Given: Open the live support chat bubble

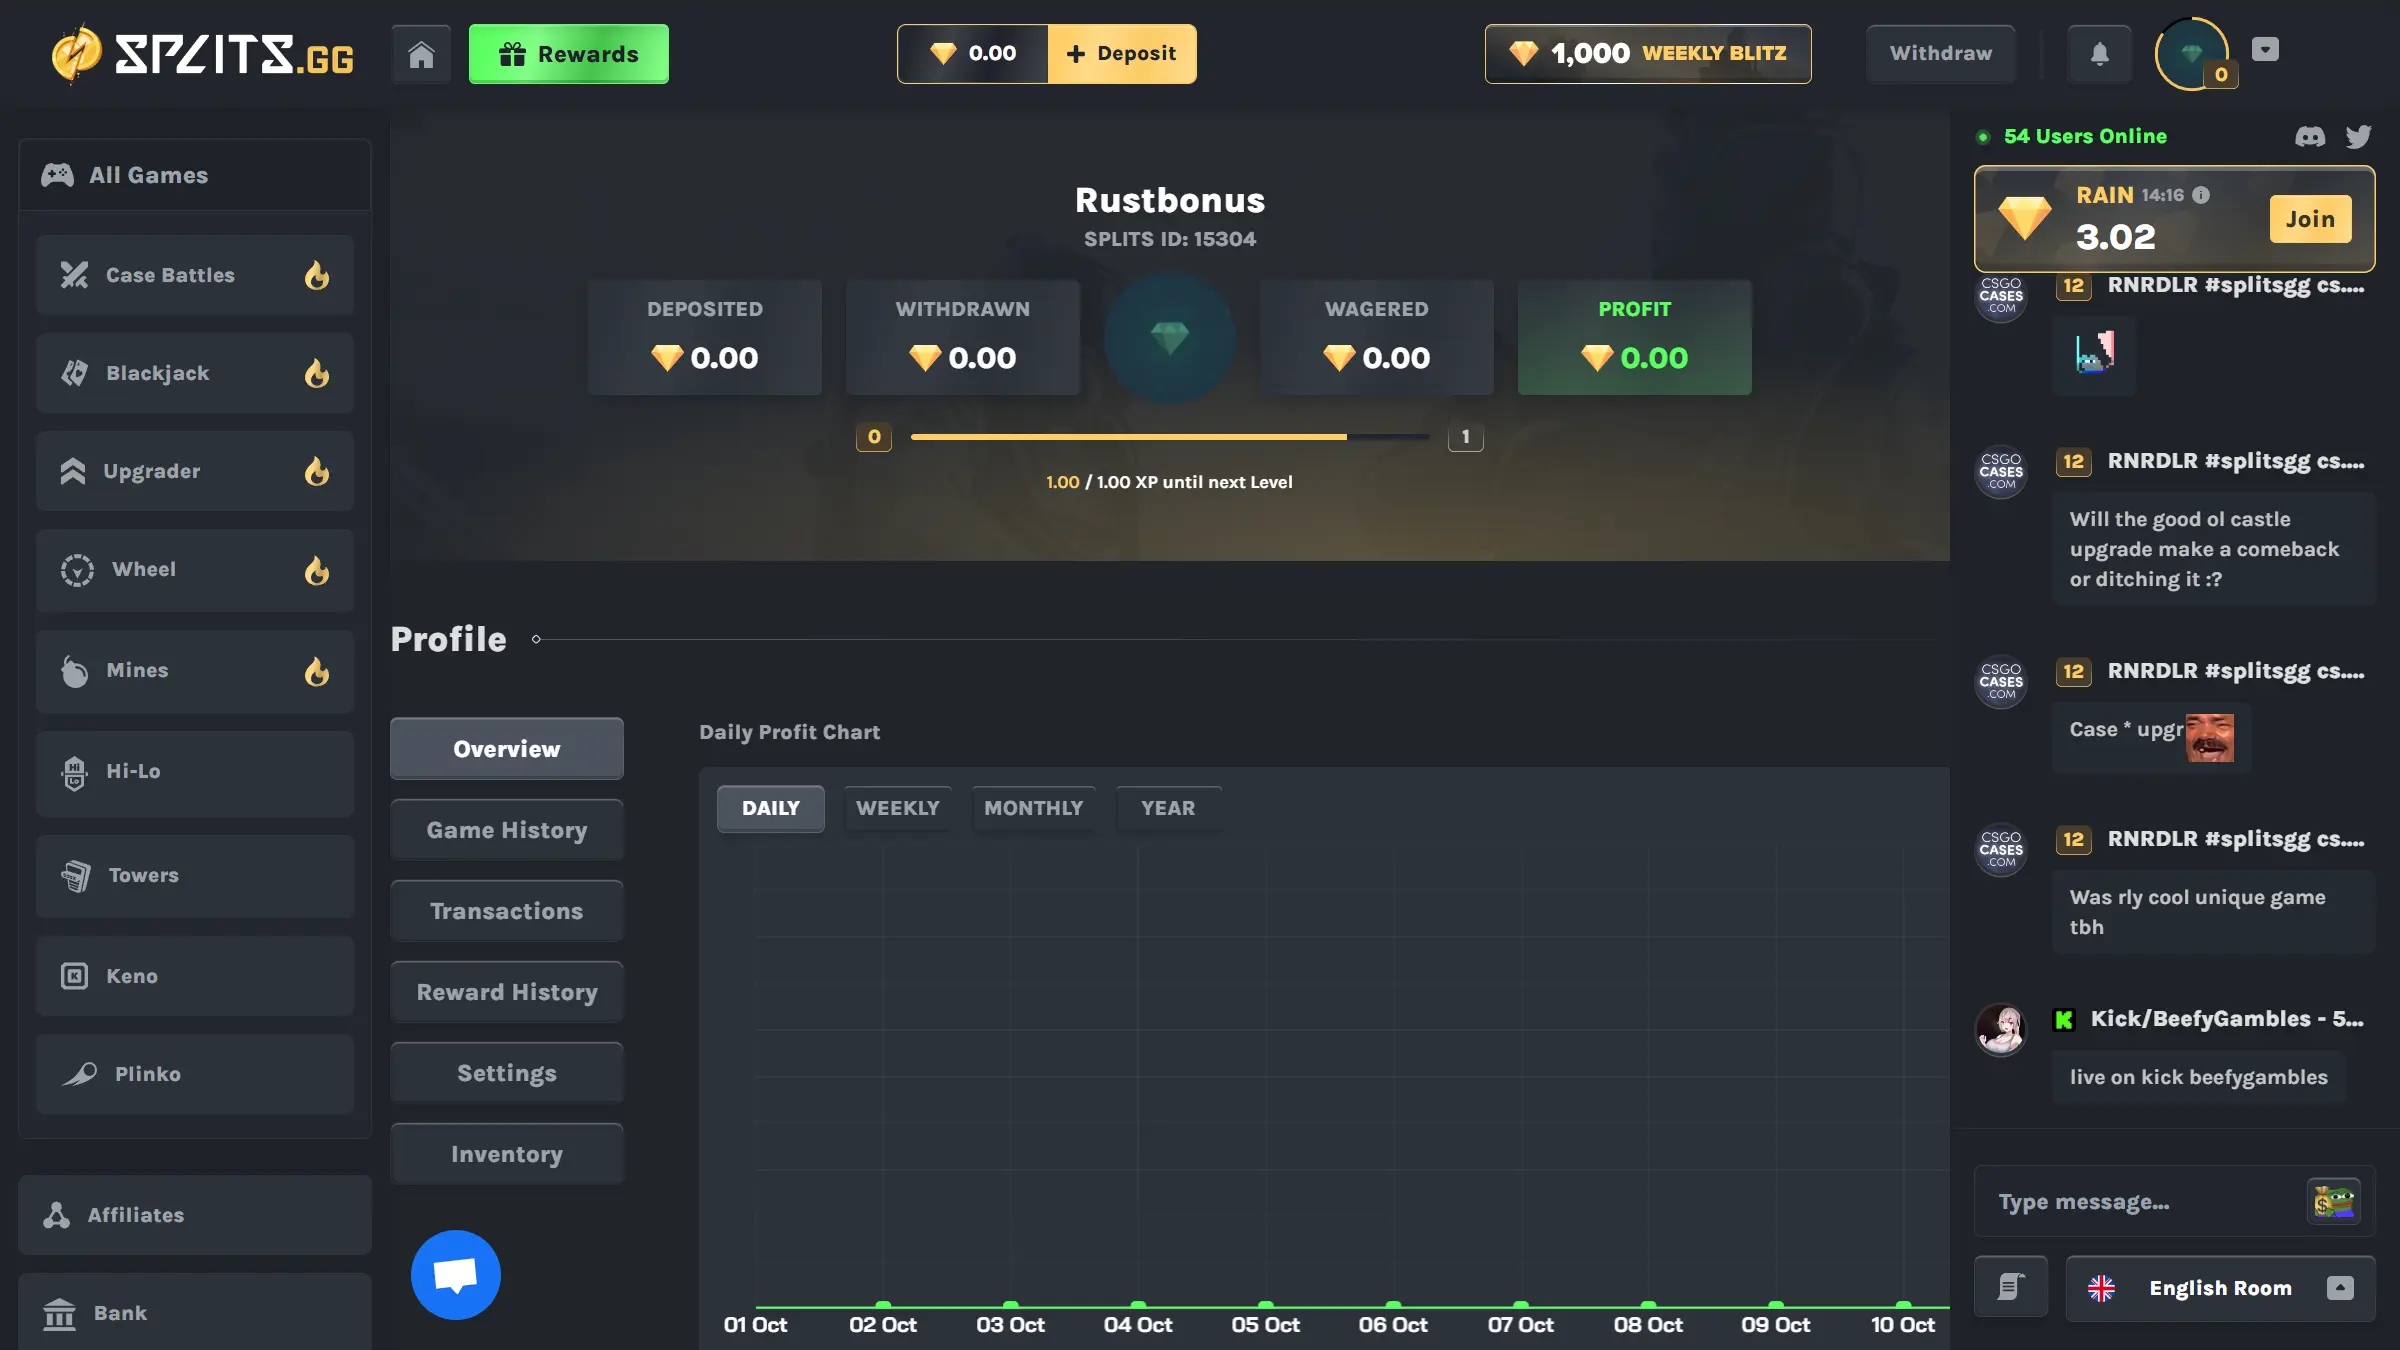Looking at the screenshot, I should coord(456,1275).
